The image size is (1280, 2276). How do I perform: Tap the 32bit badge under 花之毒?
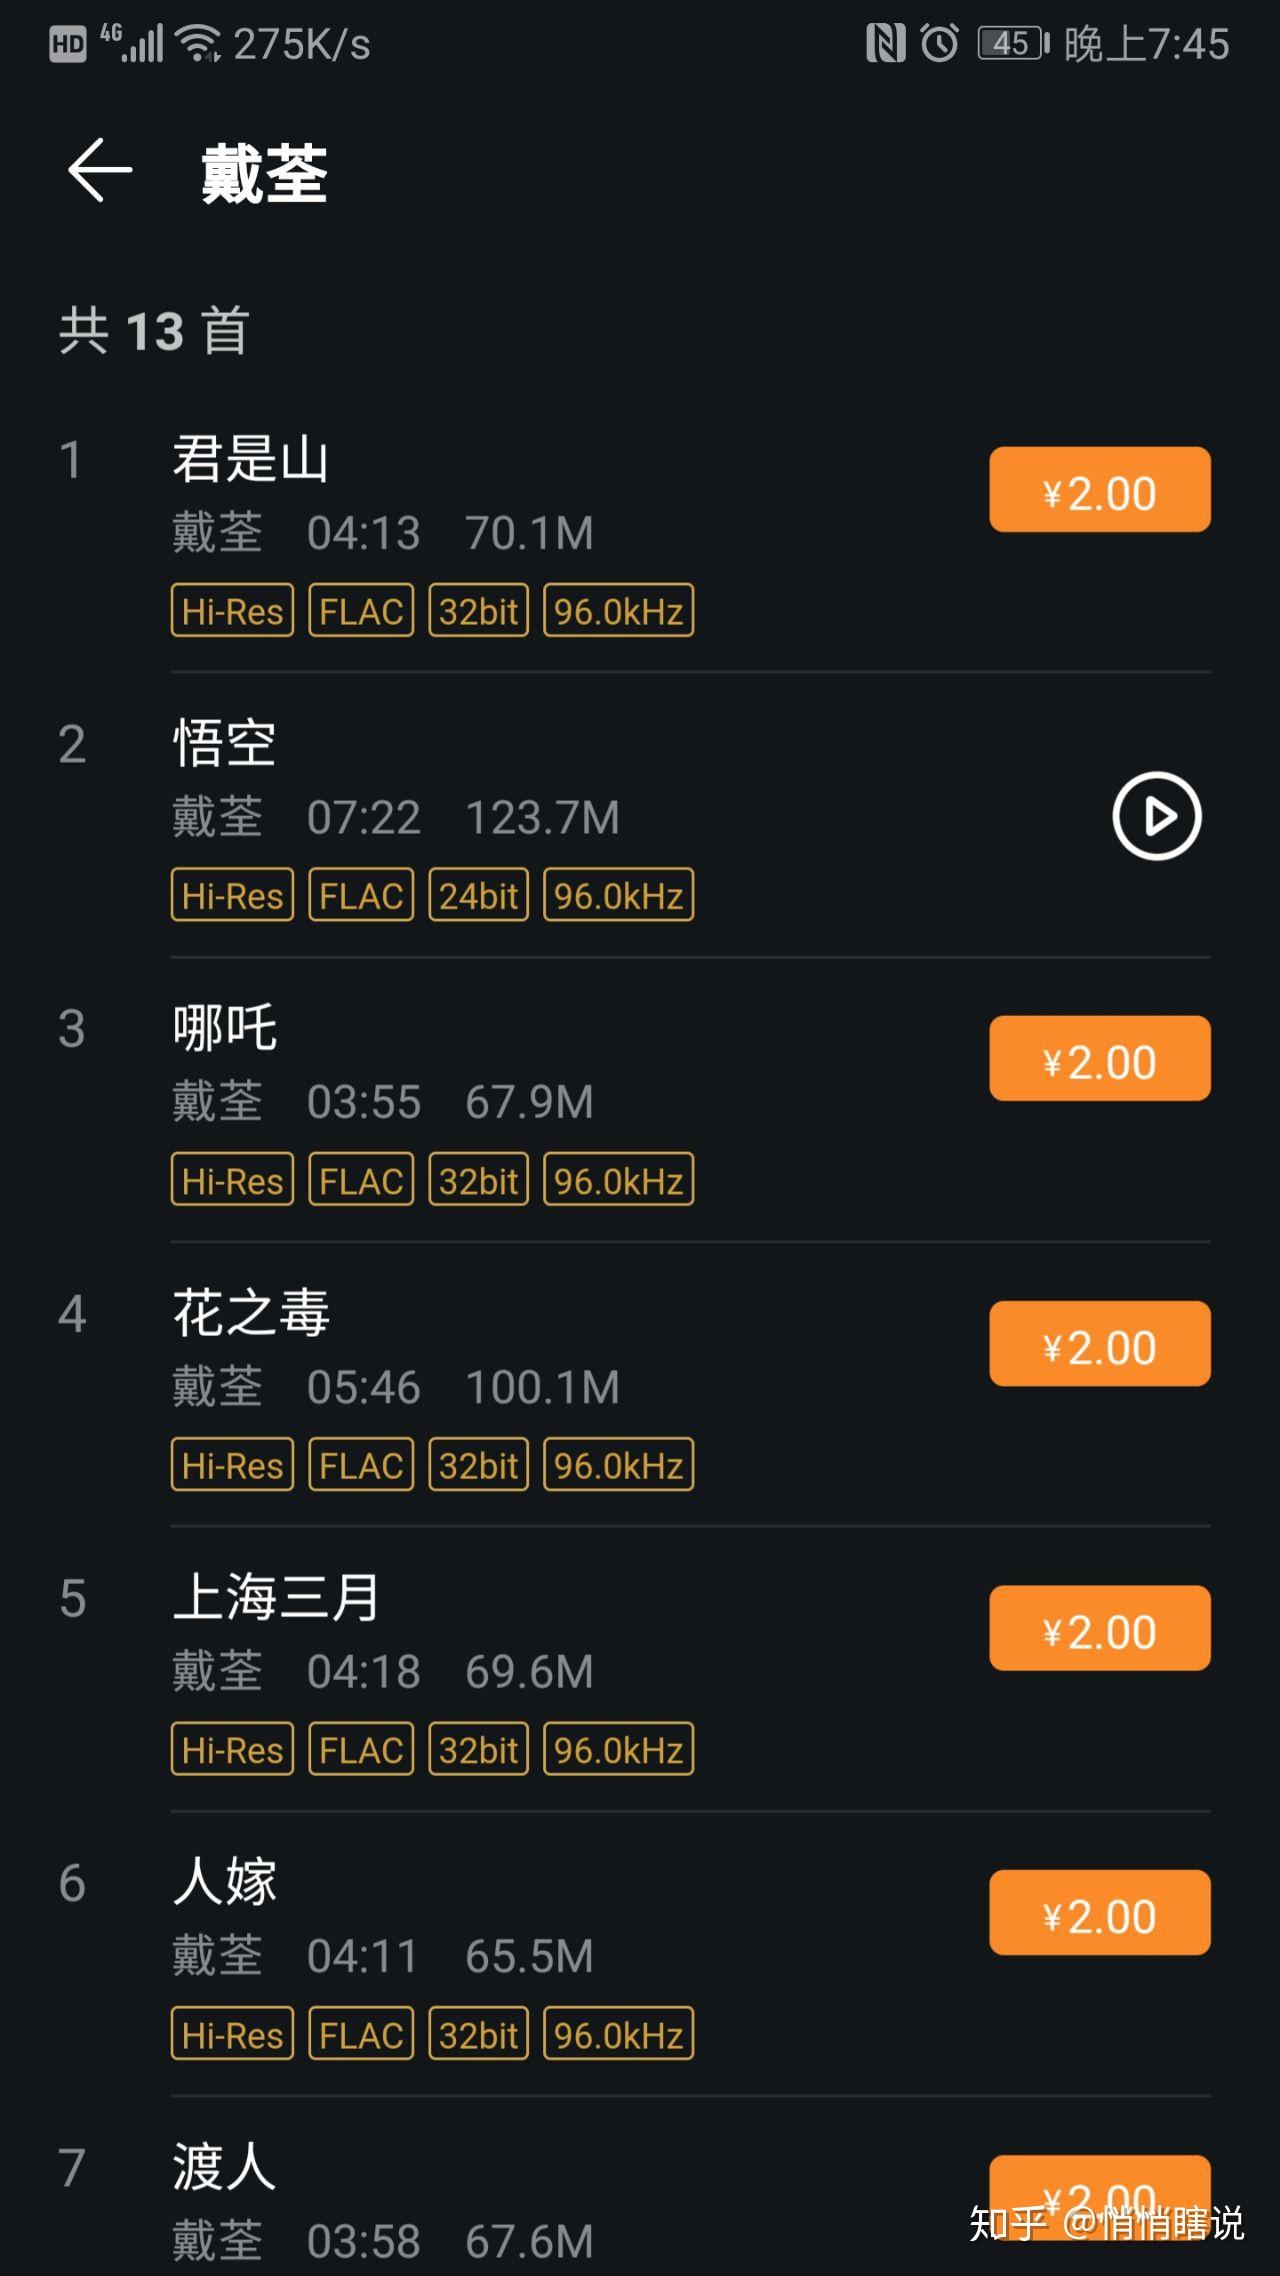click(479, 1465)
